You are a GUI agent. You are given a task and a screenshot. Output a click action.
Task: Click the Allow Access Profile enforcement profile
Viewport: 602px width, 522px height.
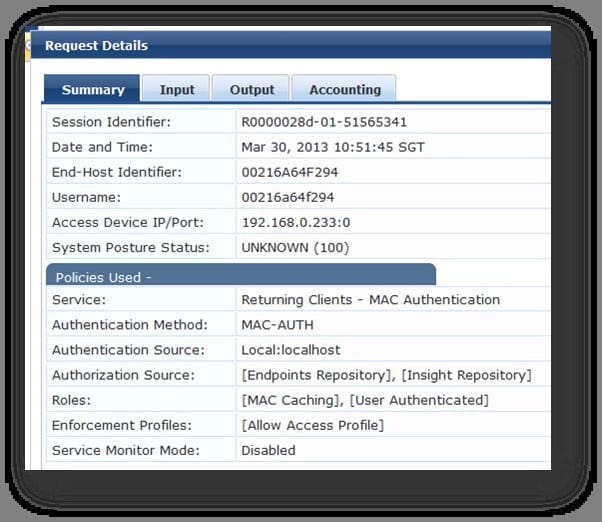[312, 425]
